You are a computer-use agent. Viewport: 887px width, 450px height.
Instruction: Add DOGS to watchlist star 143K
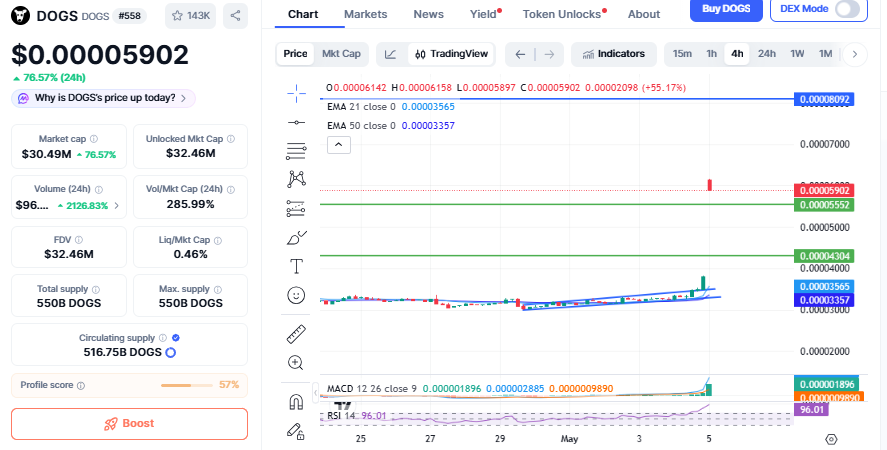click(190, 16)
